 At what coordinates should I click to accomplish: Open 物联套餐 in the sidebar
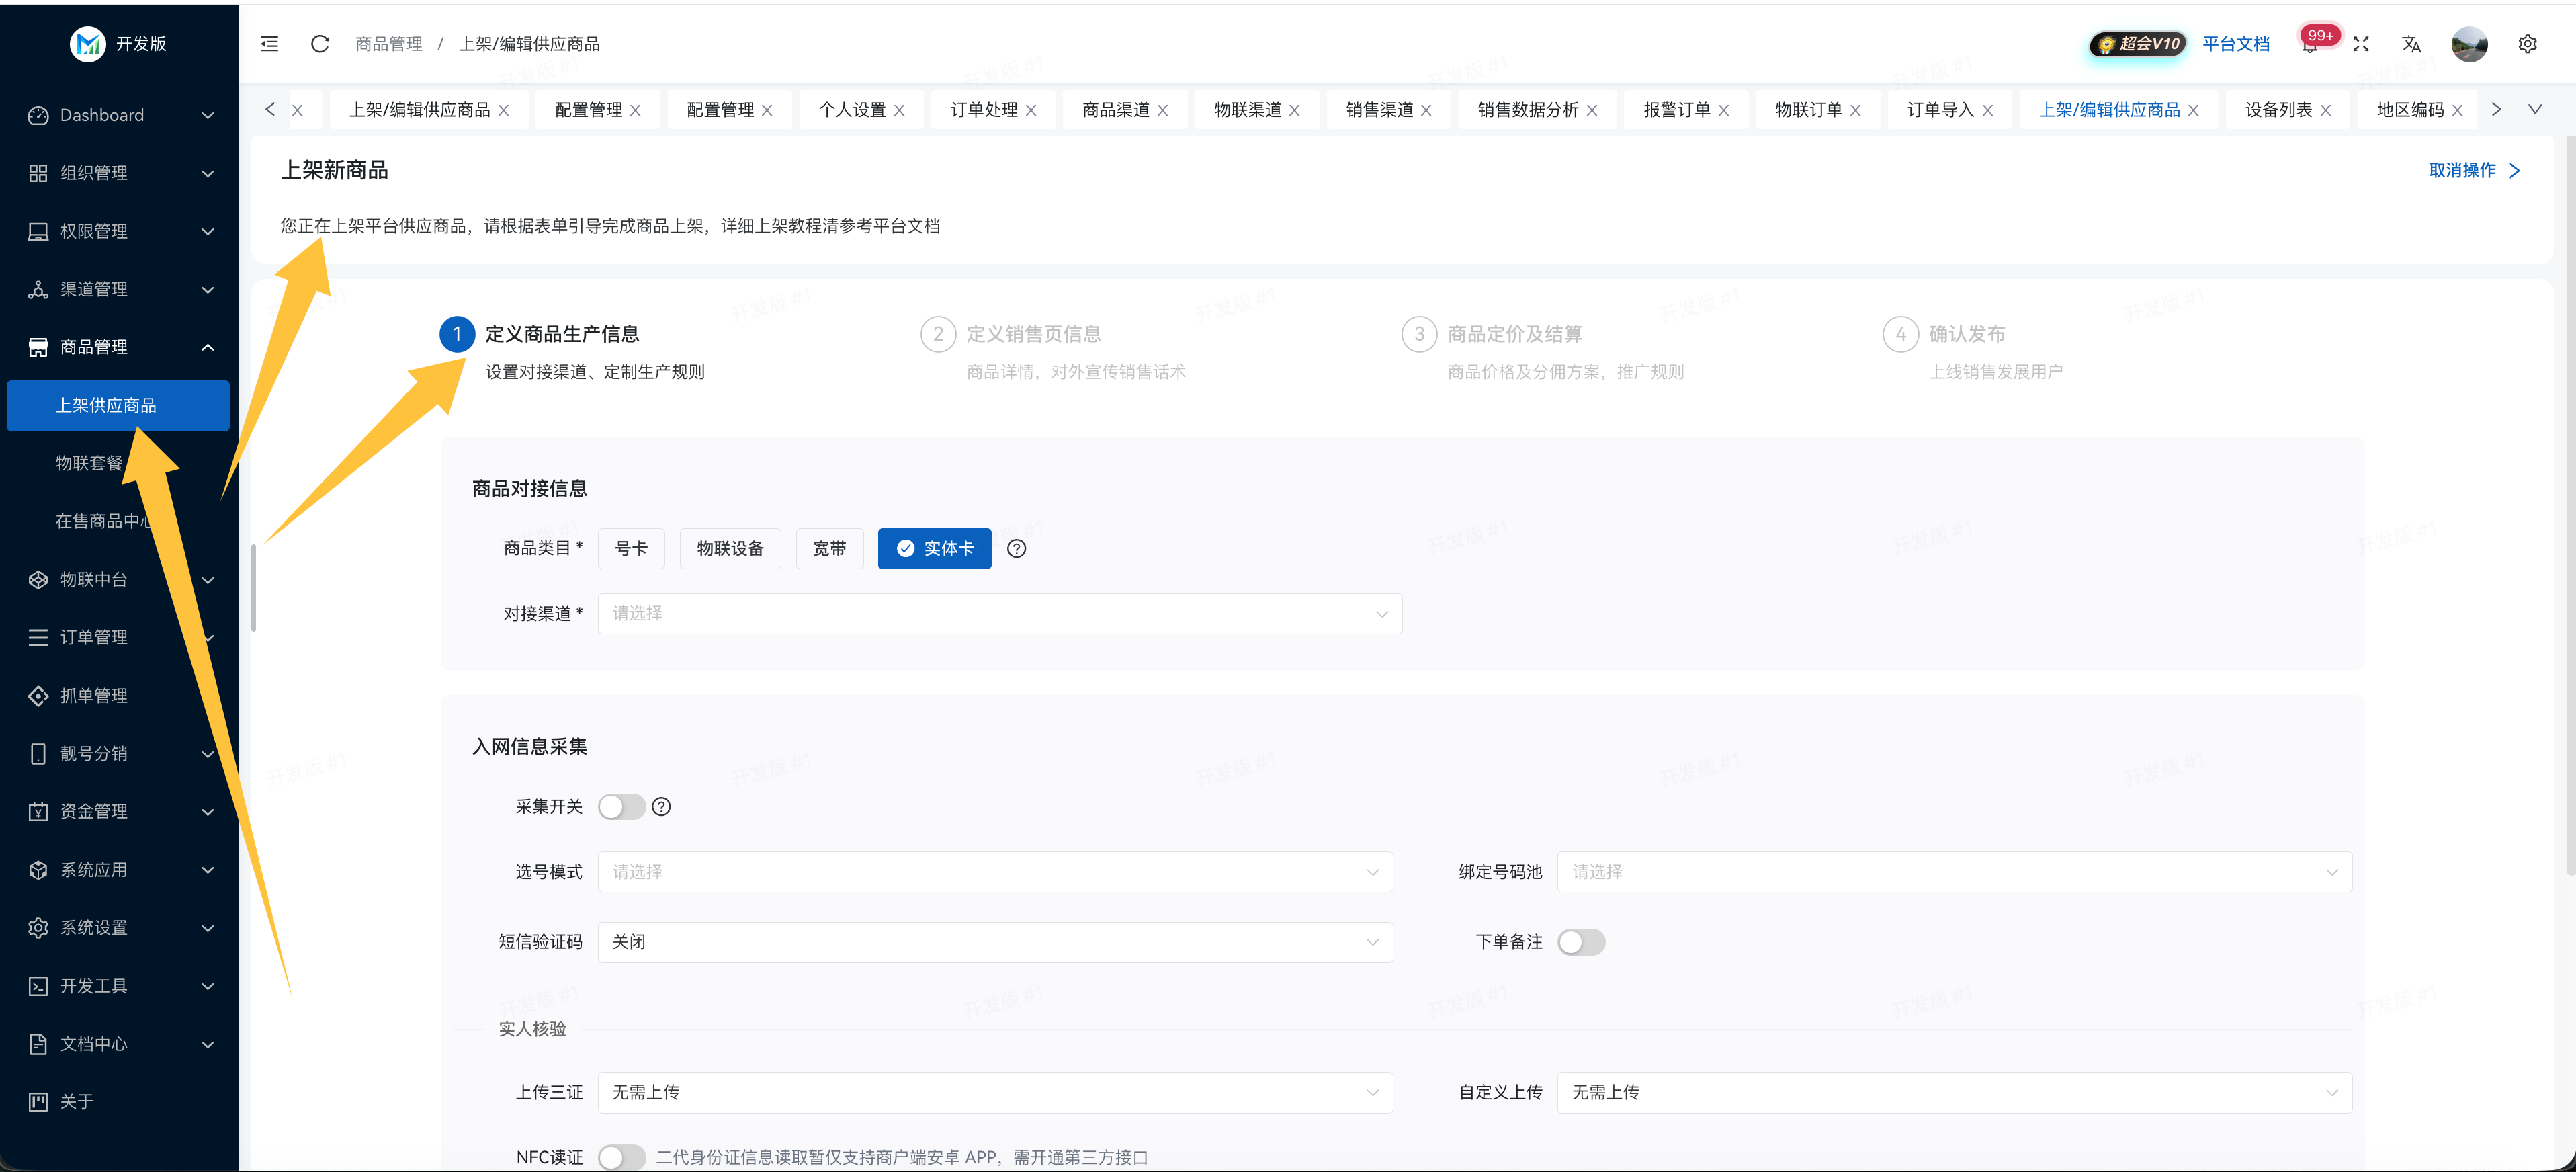[x=90, y=463]
